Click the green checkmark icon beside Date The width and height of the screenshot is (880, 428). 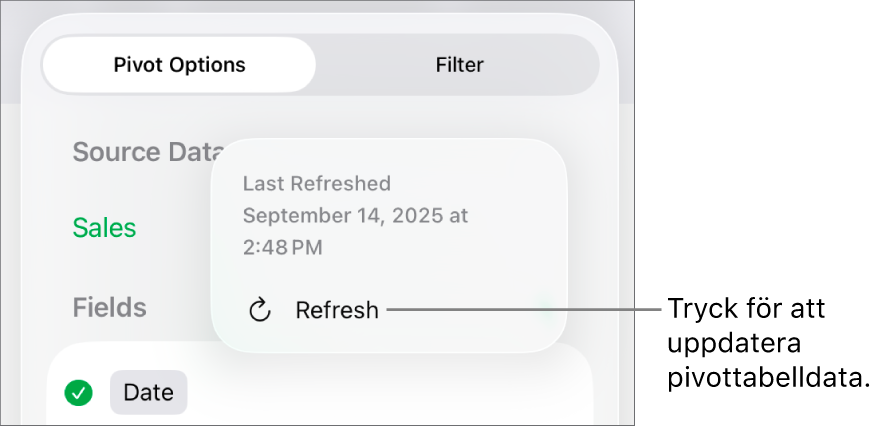pyautogui.click(x=79, y=393)
